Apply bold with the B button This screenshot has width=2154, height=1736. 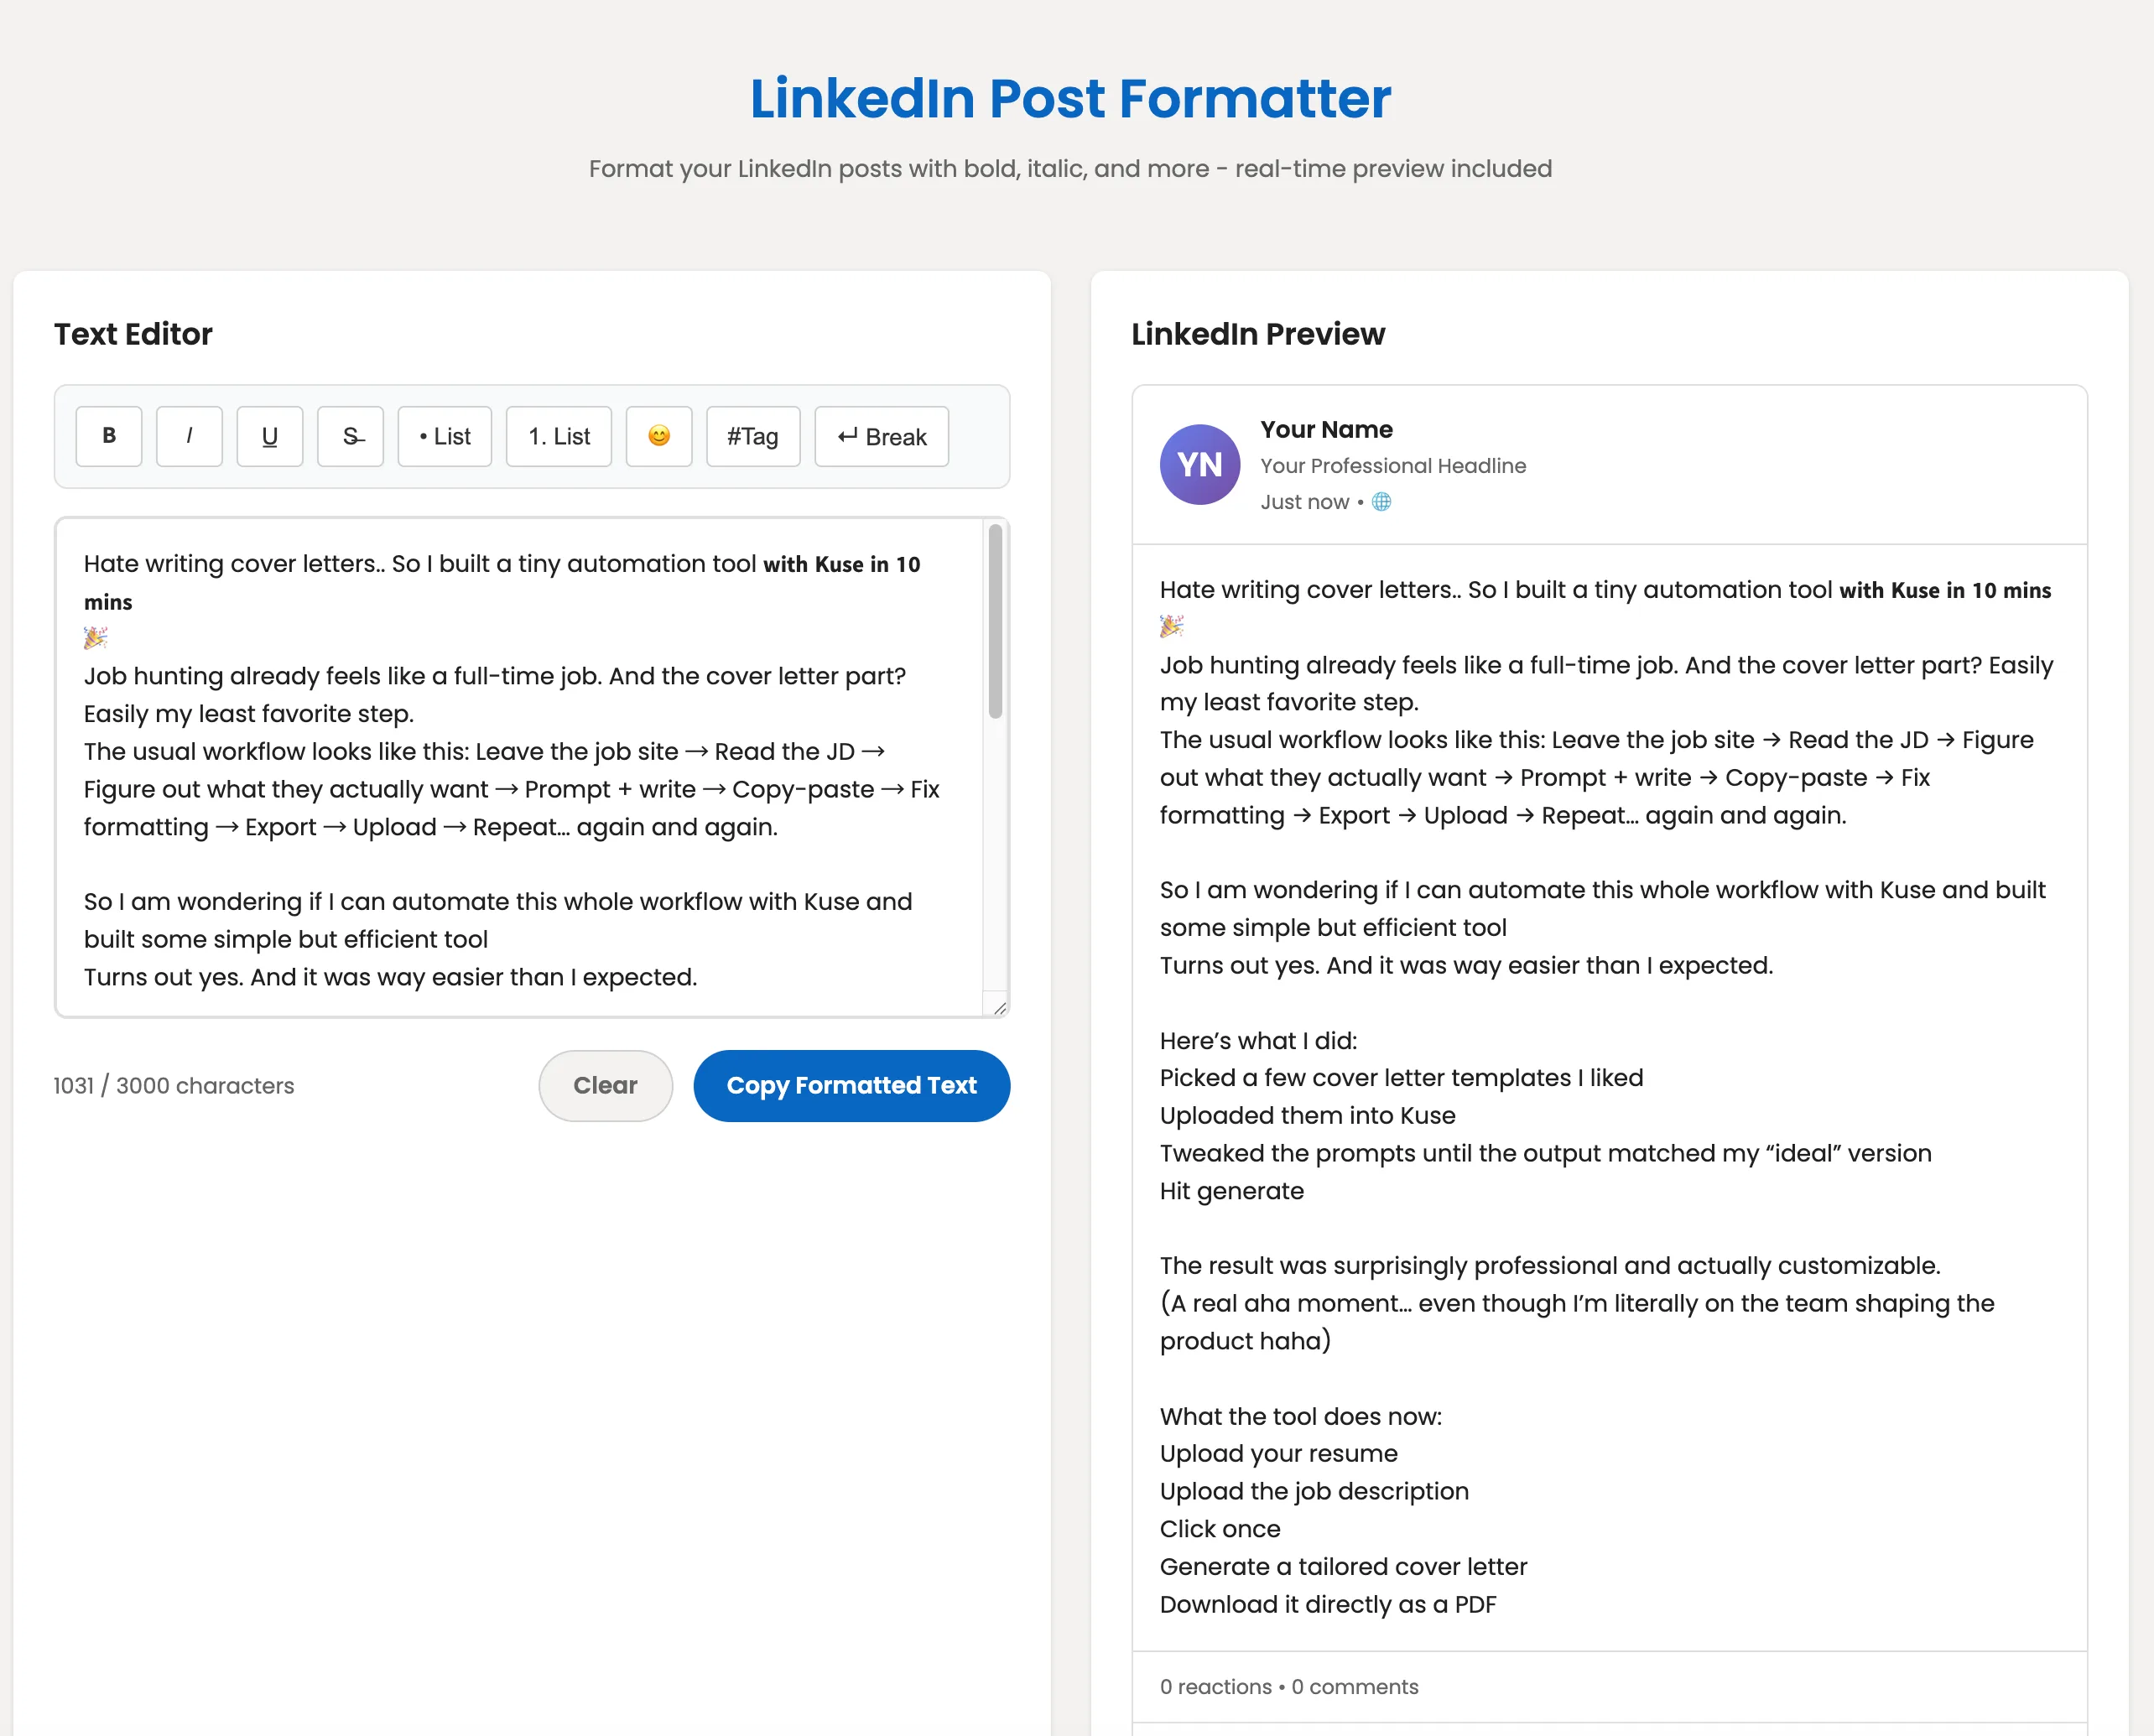[x=109, y=436]
